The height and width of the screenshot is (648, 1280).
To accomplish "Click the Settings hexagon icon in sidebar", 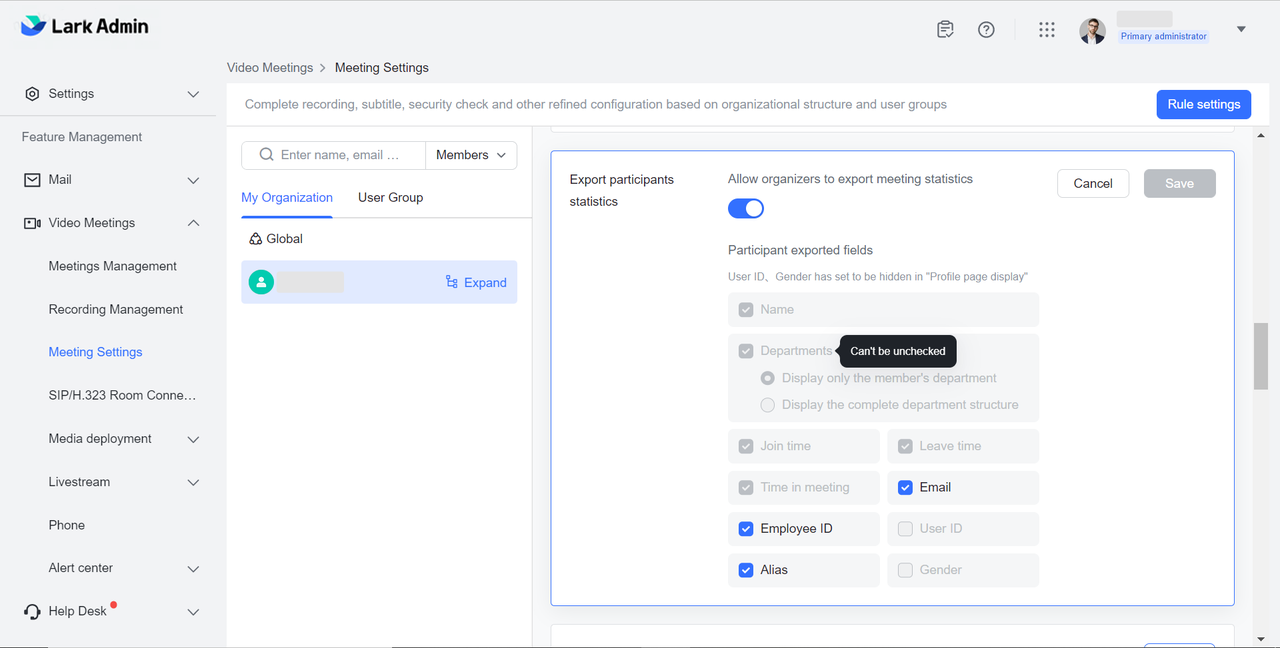I will (32, 94).
